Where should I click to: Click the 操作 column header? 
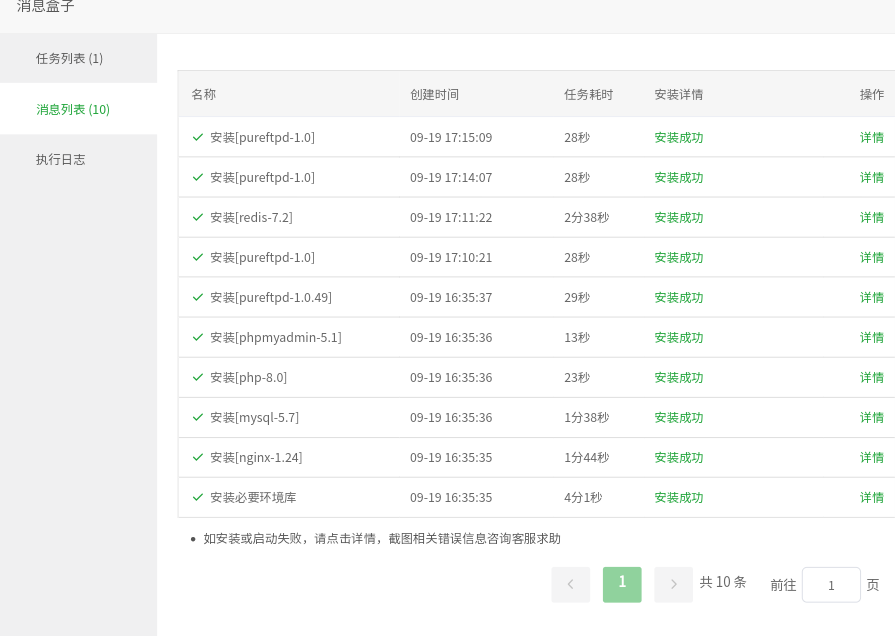click(x=872, y=94)
